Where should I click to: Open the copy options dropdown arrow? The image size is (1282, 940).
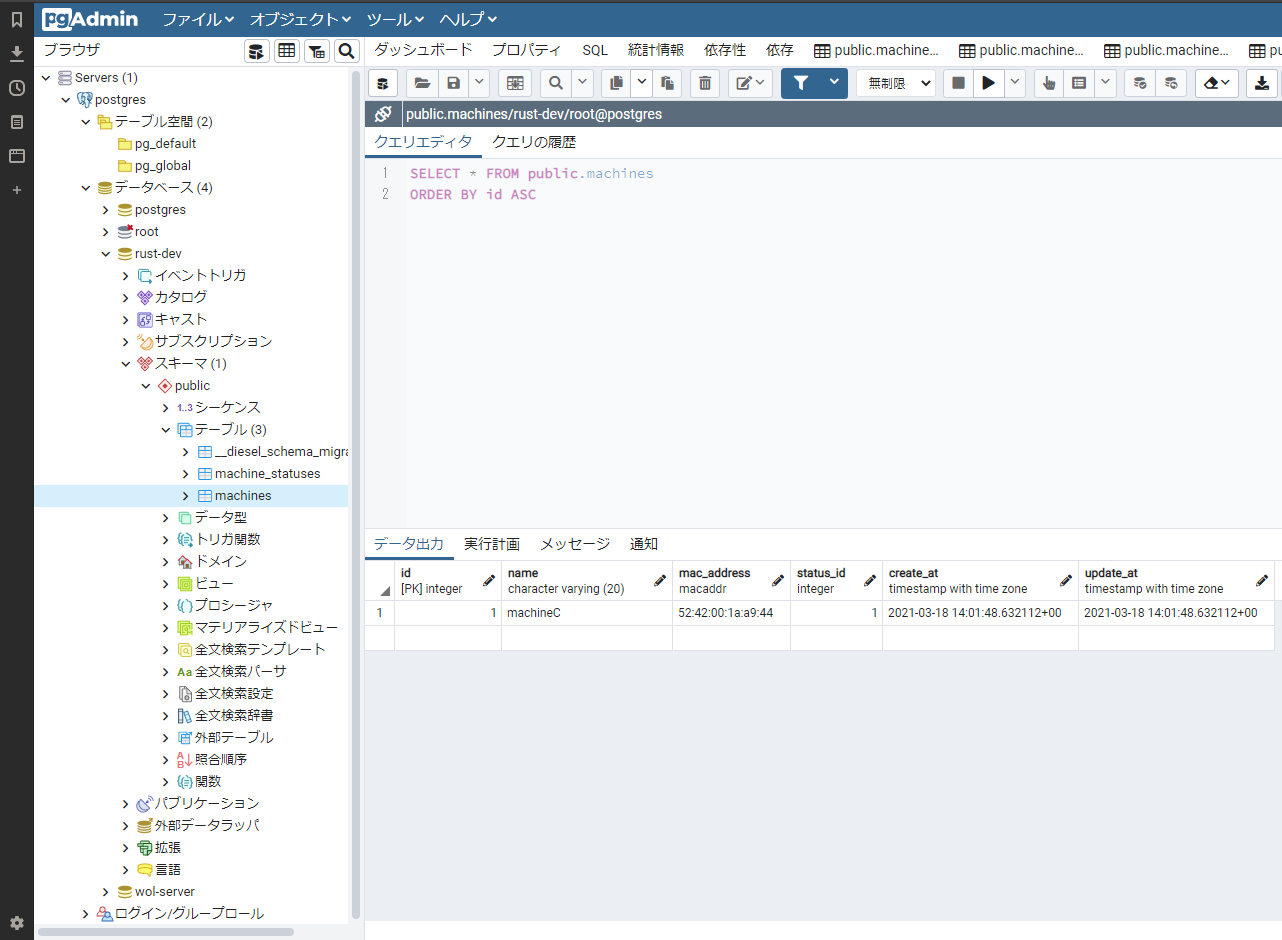642,83
